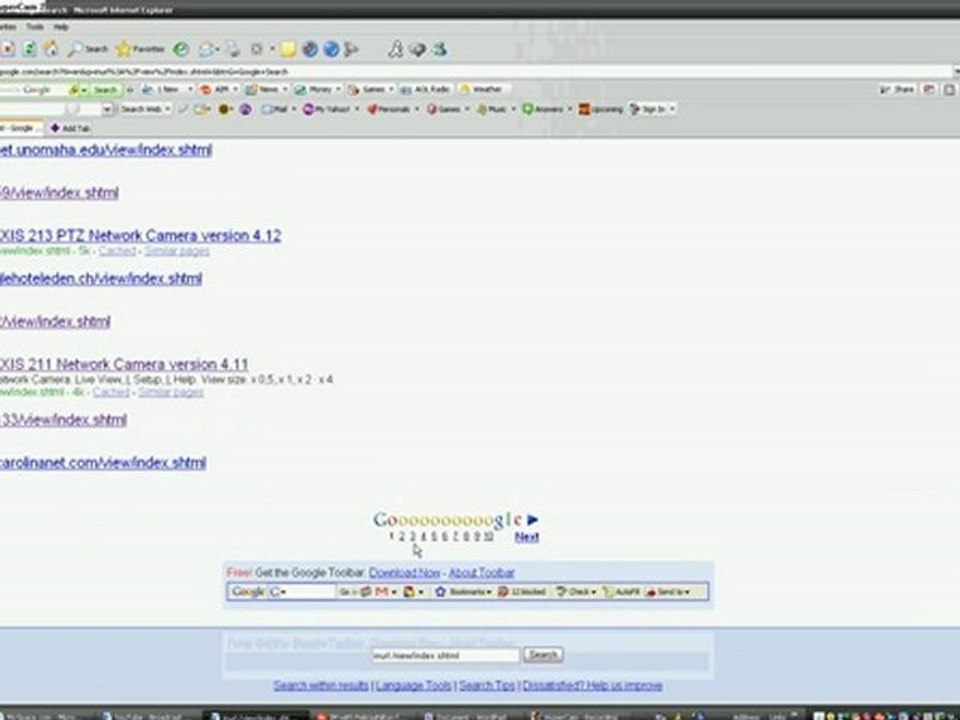This screenshot has width=960, height=720.
Task: Open the Help menu
Action: 61,27
